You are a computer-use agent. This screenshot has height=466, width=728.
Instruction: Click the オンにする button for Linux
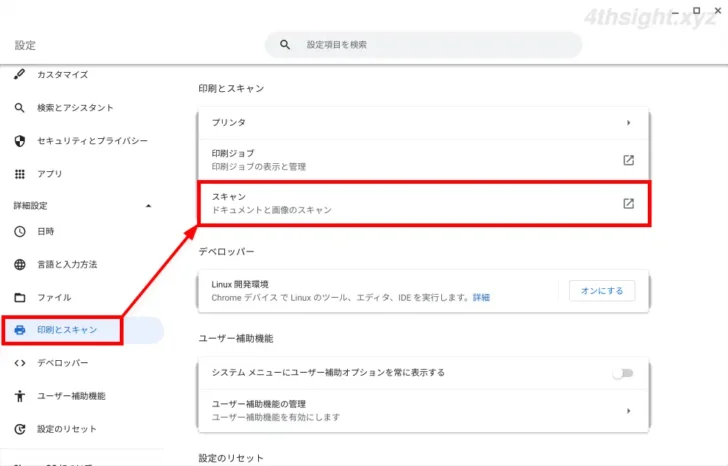tap(602, 291)
